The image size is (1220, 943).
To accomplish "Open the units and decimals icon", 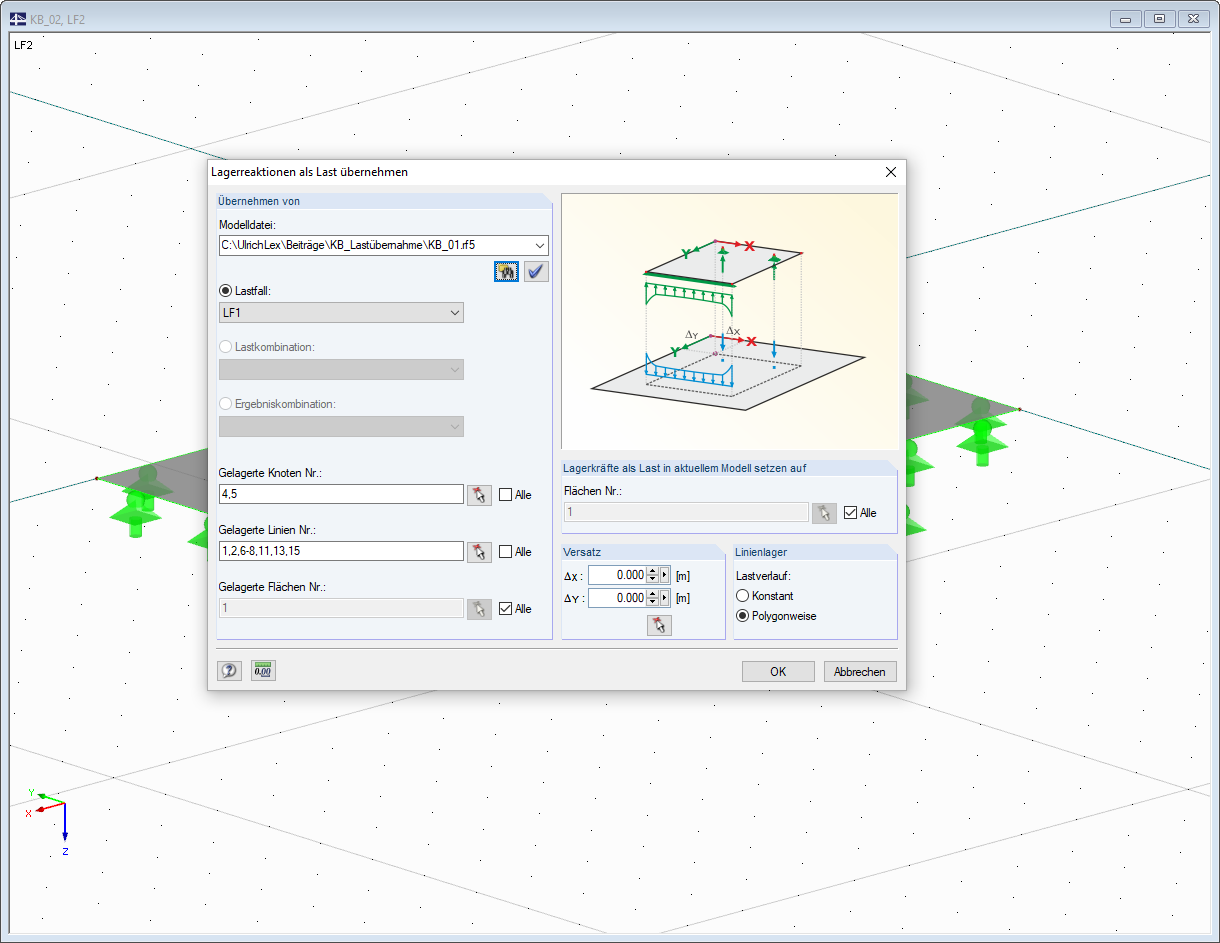I will (263, 671).
